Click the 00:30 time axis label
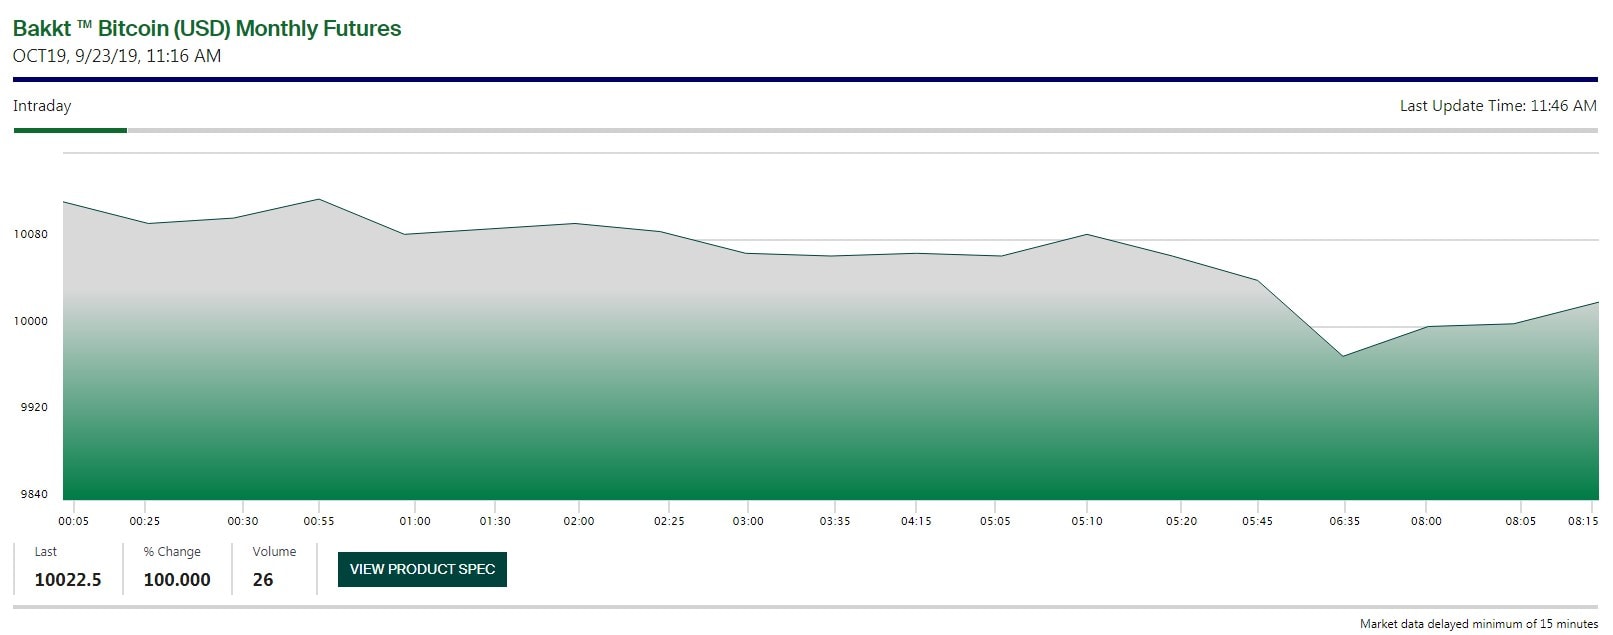Screen dimensions: 1613x635 tap(242, 521)
